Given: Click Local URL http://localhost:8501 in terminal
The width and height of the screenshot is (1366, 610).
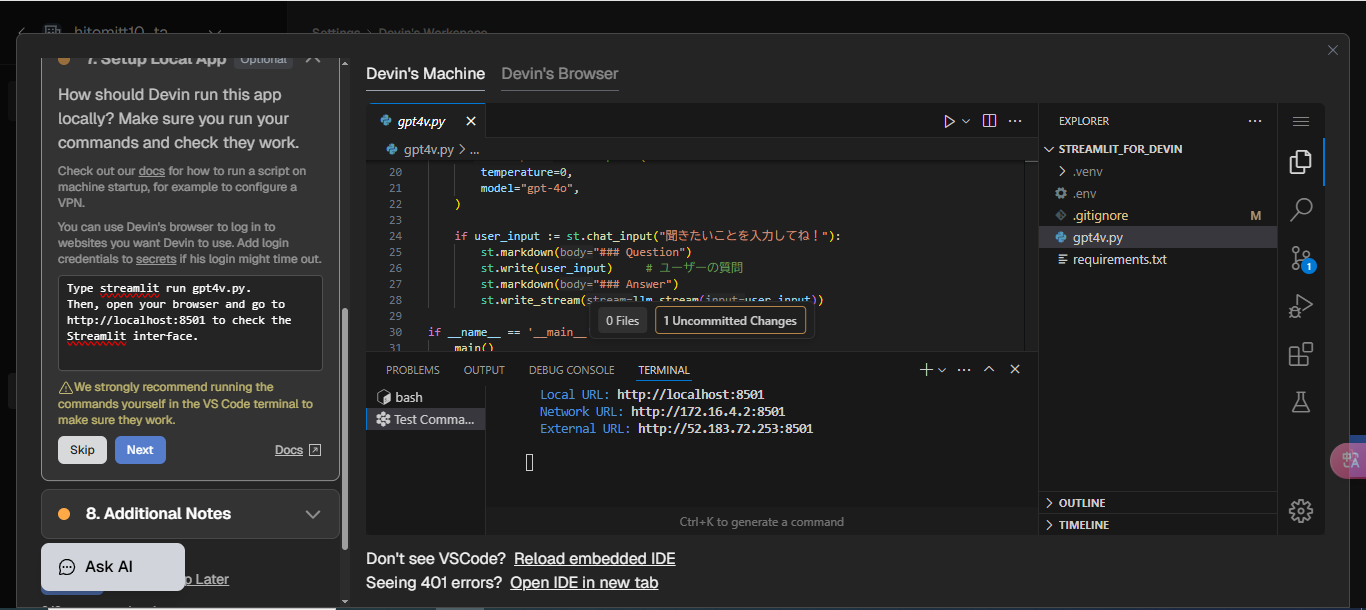Looking at the screenshot, I should (690, 395).
